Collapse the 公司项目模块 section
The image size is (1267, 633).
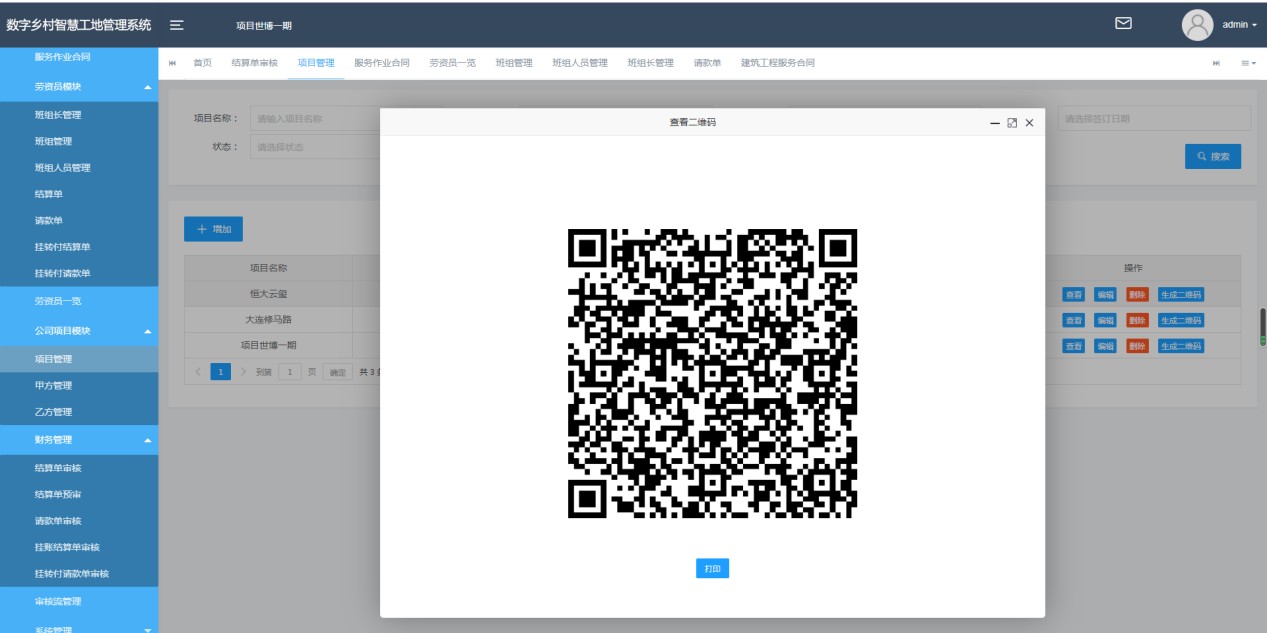(x=79, y=331)
